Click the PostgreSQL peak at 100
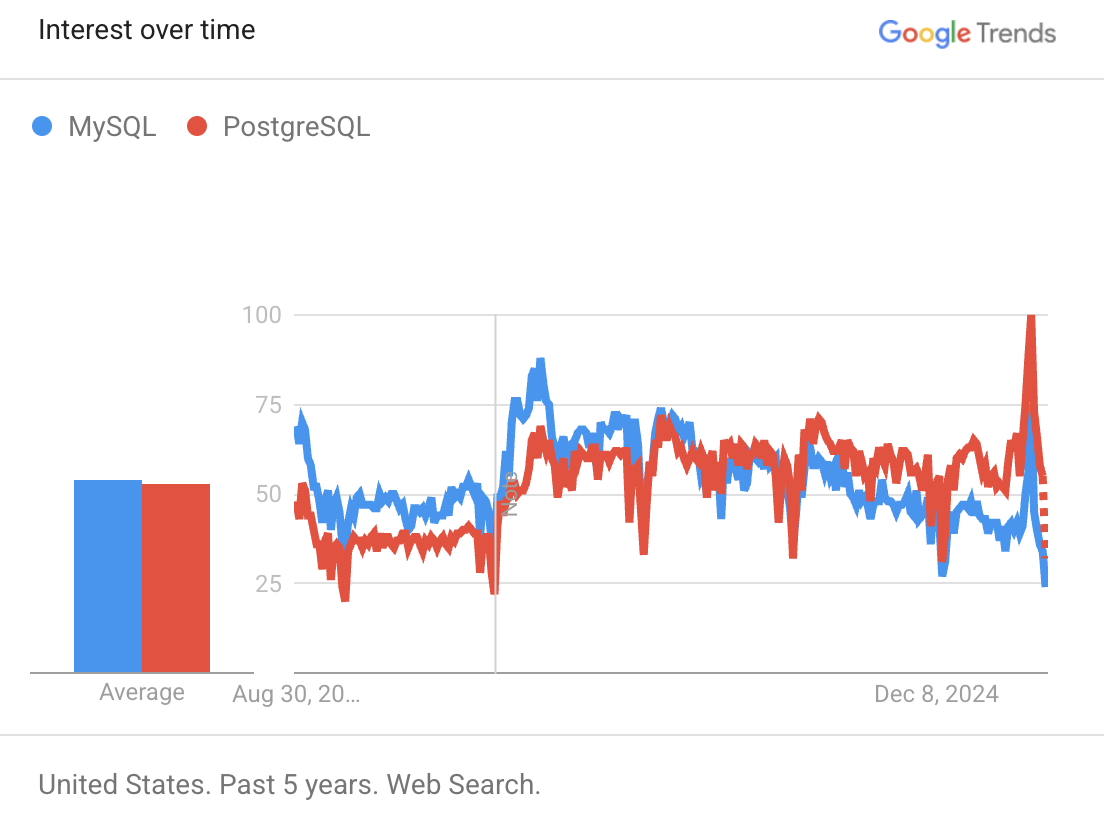The height and width of the screenshot is (814, 1104). 1031,318
